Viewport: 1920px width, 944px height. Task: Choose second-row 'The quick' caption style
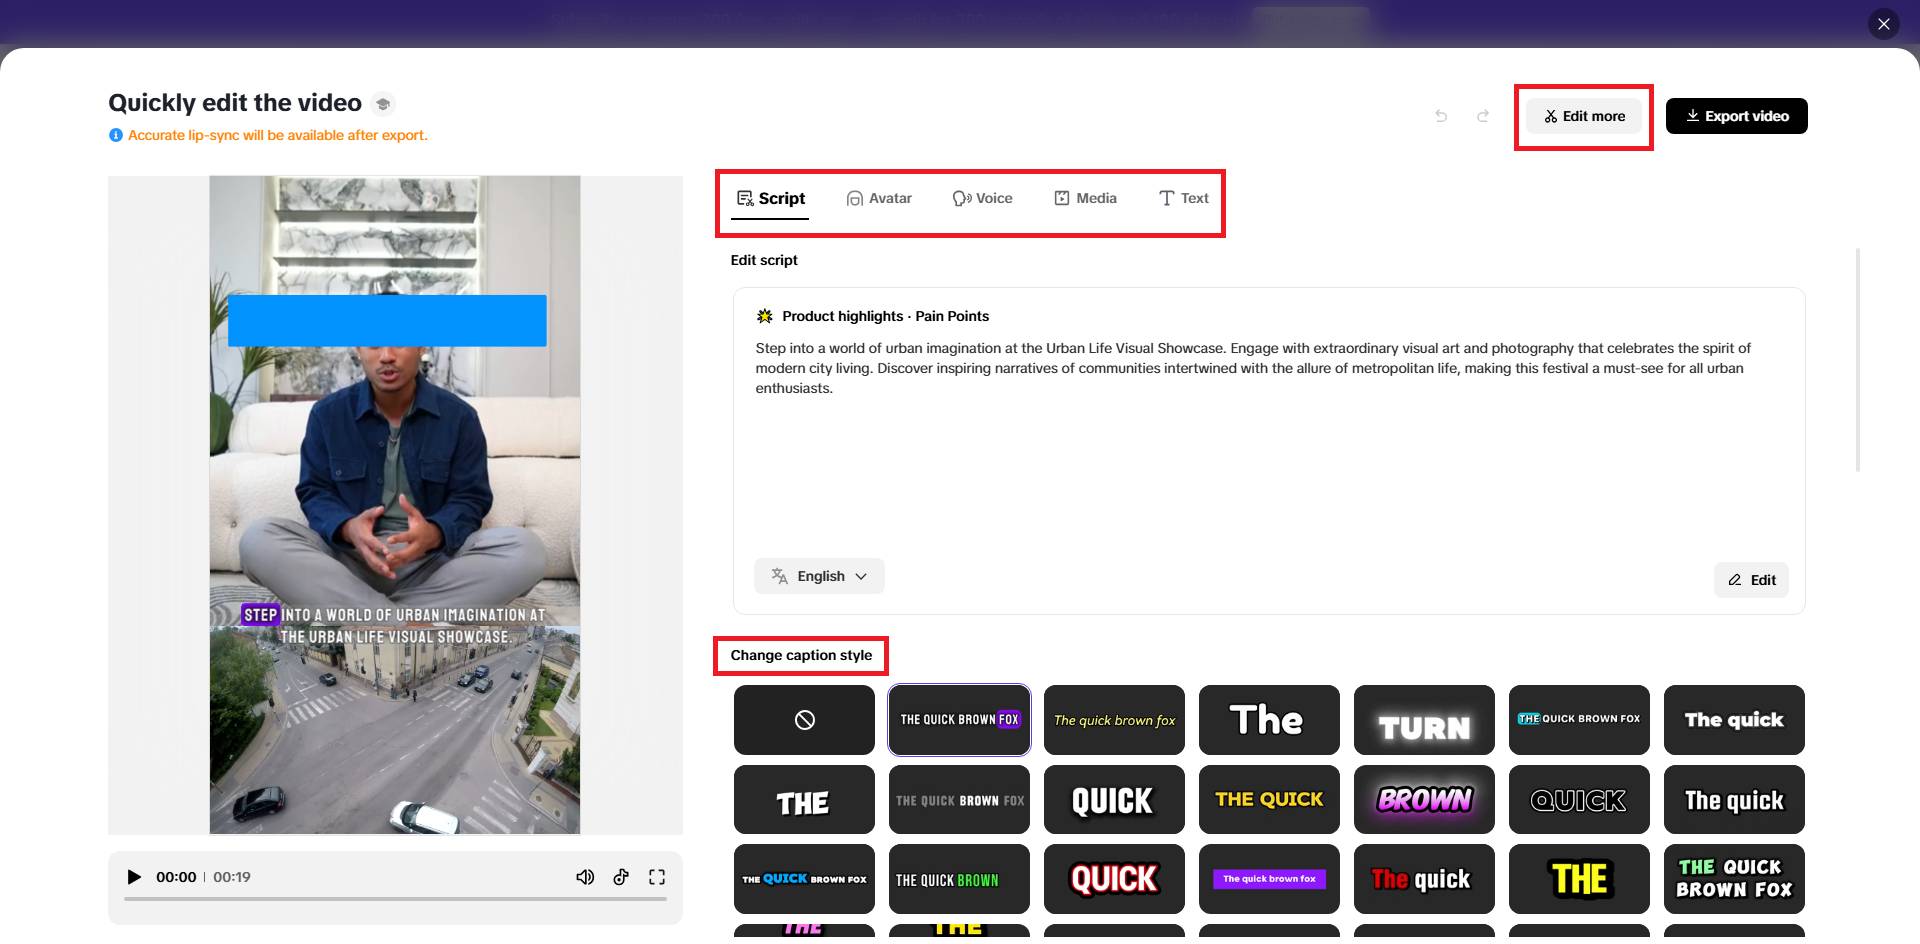tap(1734, 800)
